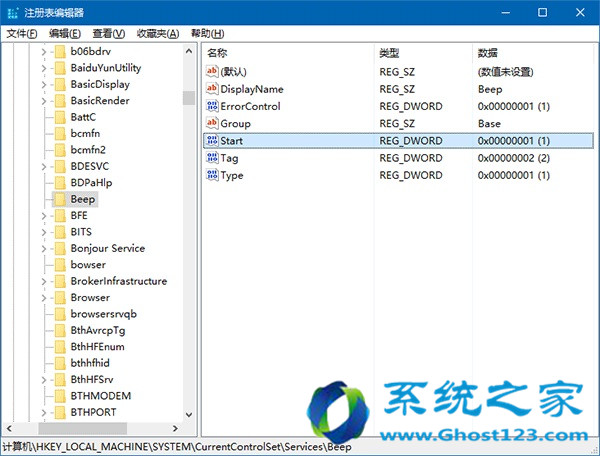
Task: Select the BTHMODEM key in tree
Action: tap(100, 396)
